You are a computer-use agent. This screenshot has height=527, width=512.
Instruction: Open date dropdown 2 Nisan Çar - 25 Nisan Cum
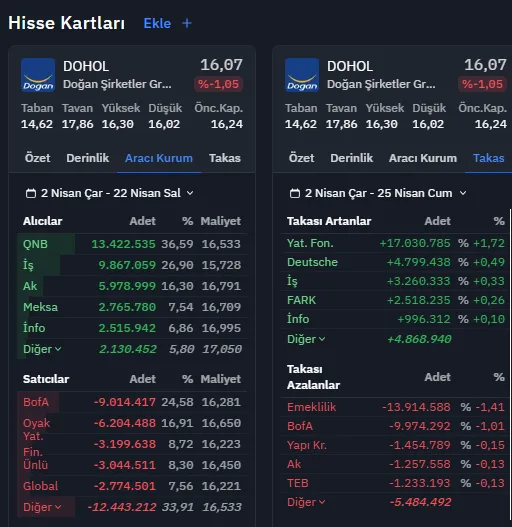coord(378,193)
